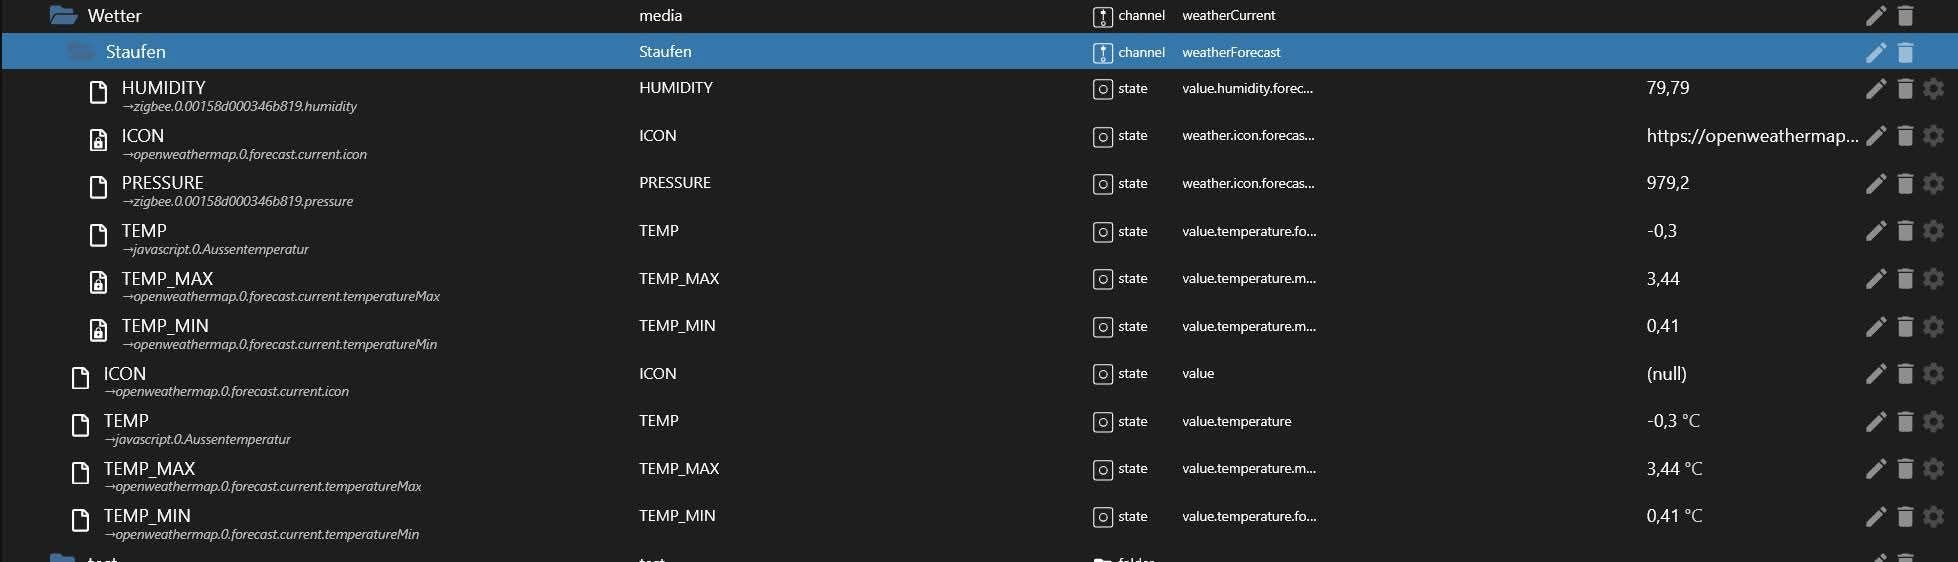Click the value 0,41 °C

tap(1674, 516)
